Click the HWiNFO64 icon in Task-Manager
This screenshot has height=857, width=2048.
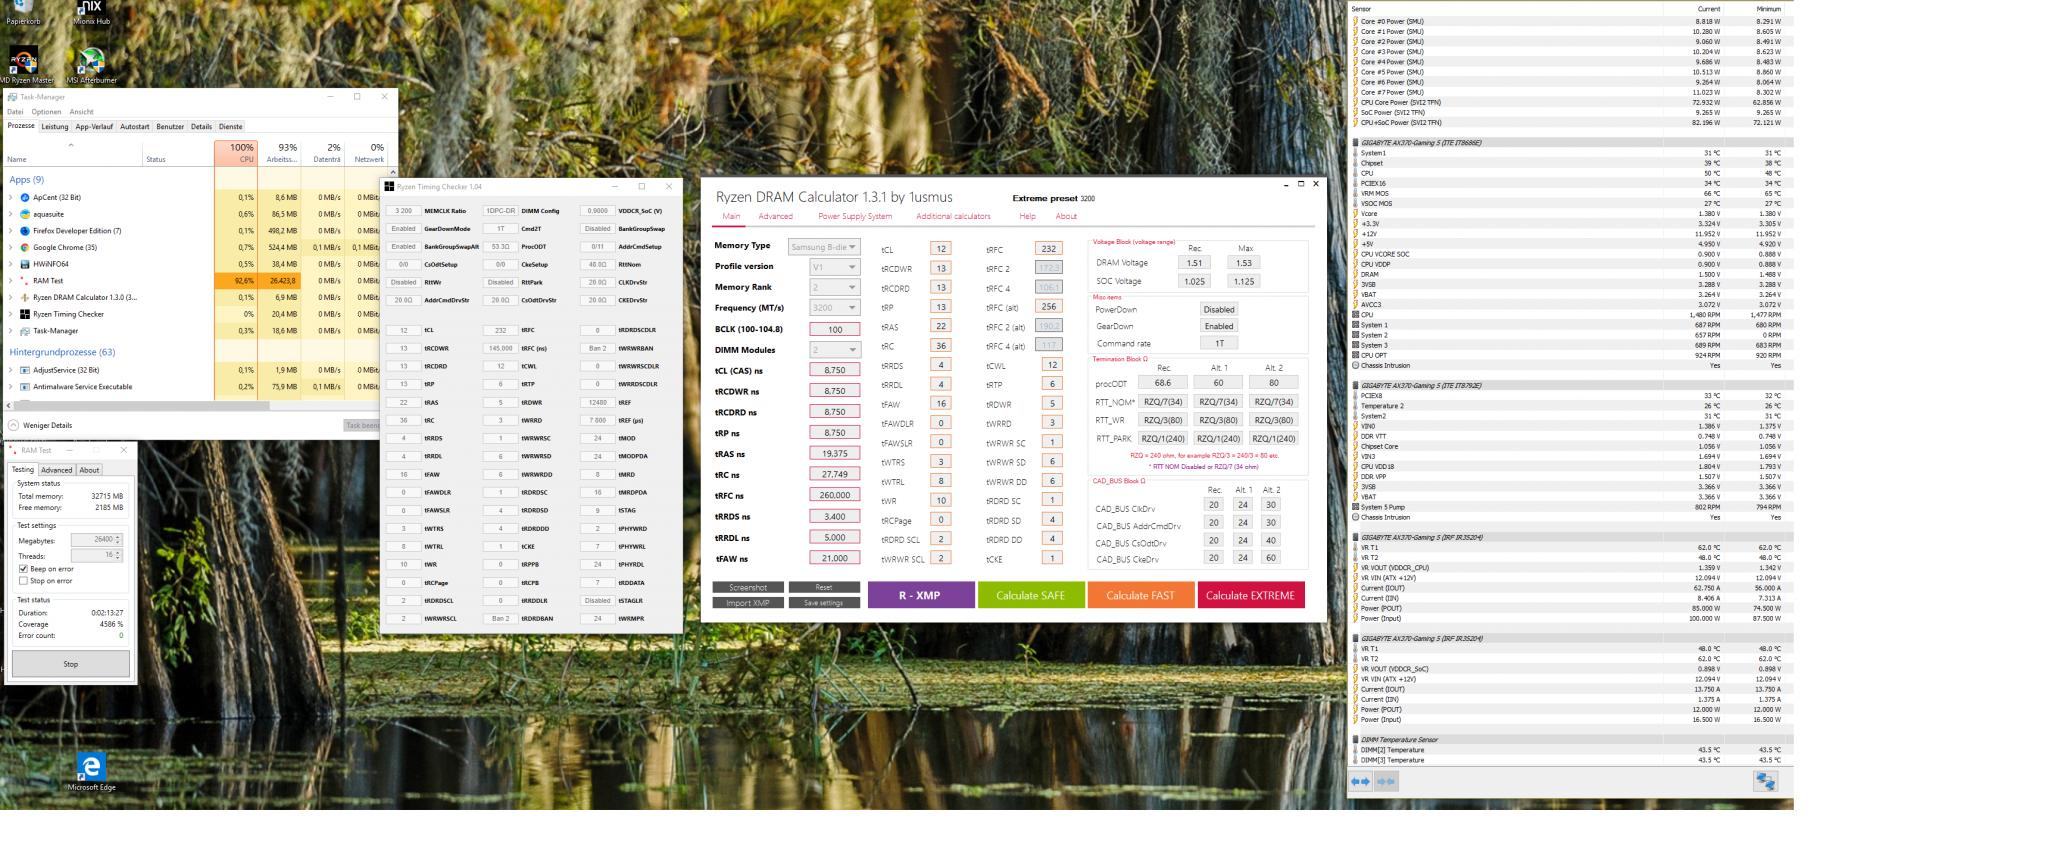[25, 264]
